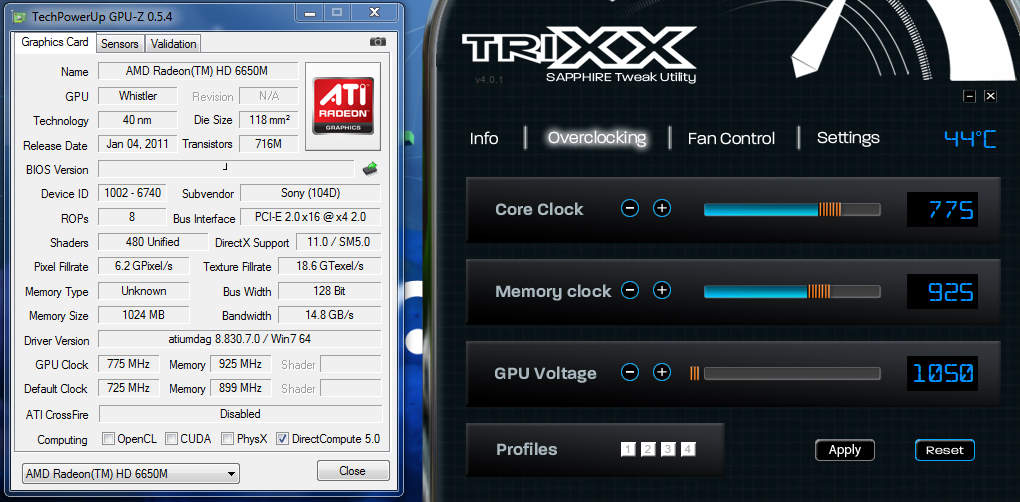Image resolution: width=1020 pixels, height=502 pixels.
Task: Decrease Memory clock with minus button
Action: 630,290
